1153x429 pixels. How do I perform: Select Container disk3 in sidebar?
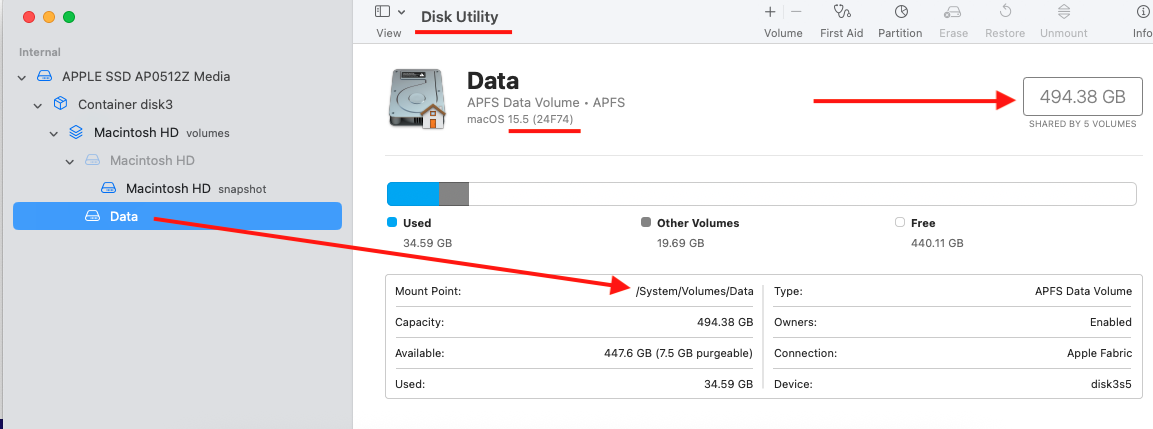tap(124, 104)
